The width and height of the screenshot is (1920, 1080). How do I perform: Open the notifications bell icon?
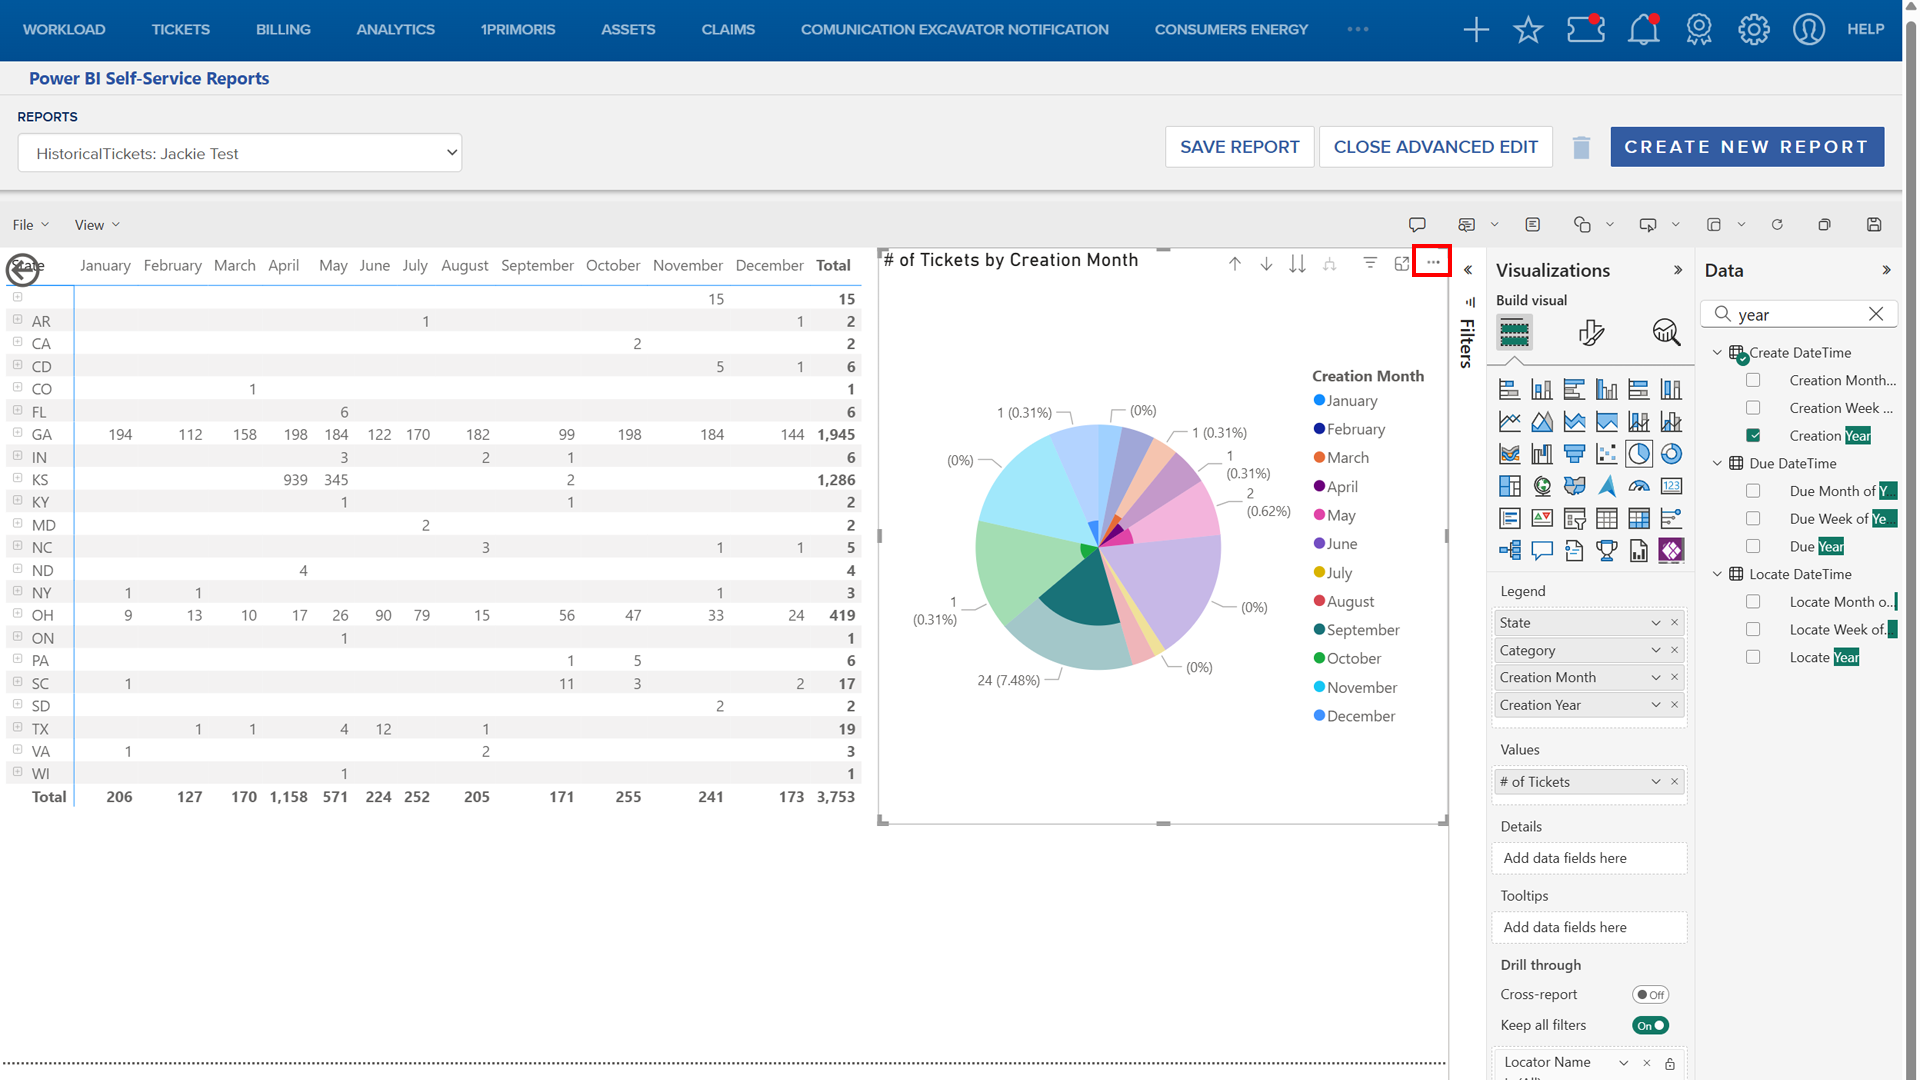tap(1643, 29)
